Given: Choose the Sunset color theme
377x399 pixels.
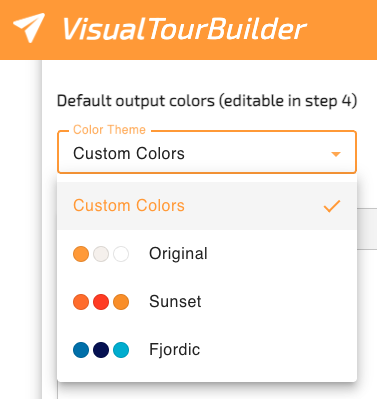Looking at the screenshot, I should pyautogui.click(x=207, y=302).
